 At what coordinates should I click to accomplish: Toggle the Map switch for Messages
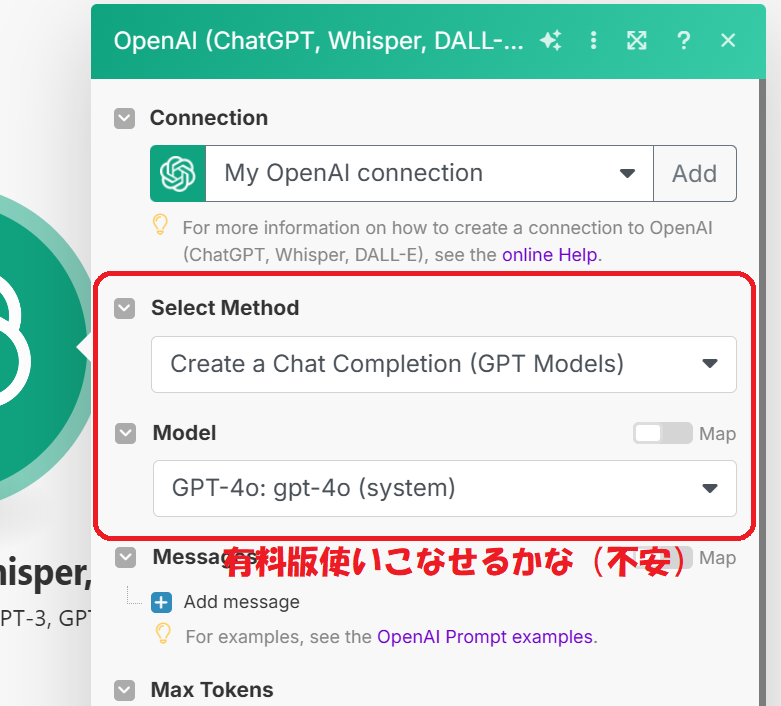coord(662,557)
